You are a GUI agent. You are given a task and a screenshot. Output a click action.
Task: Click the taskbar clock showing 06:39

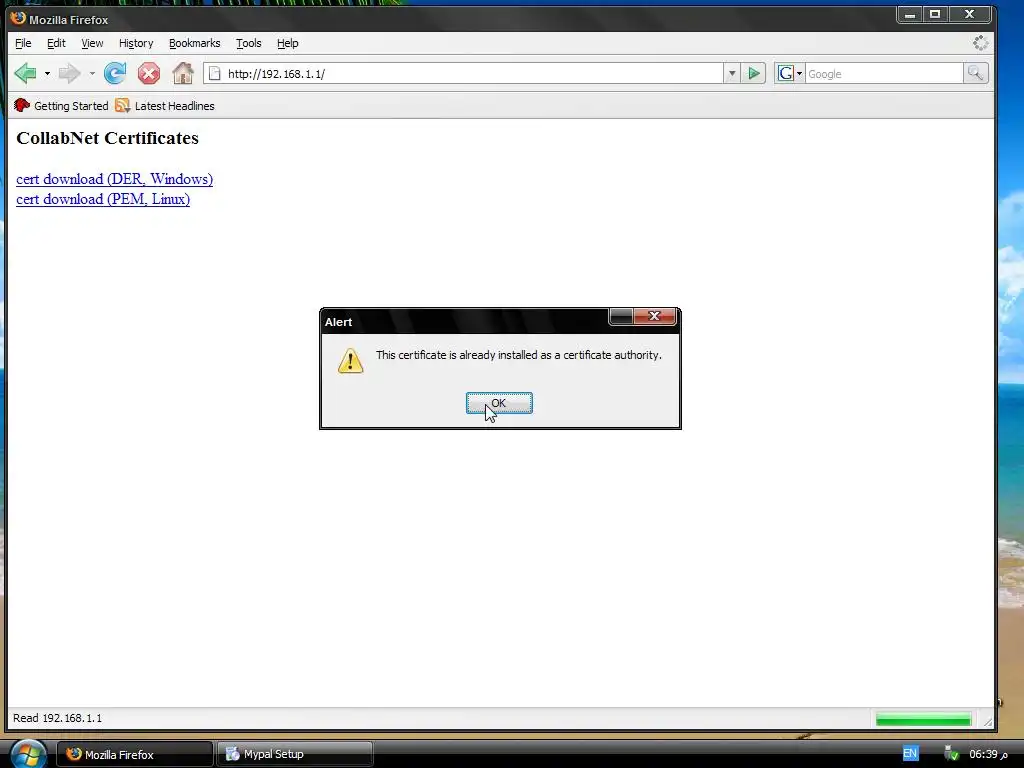coord(988,754)
